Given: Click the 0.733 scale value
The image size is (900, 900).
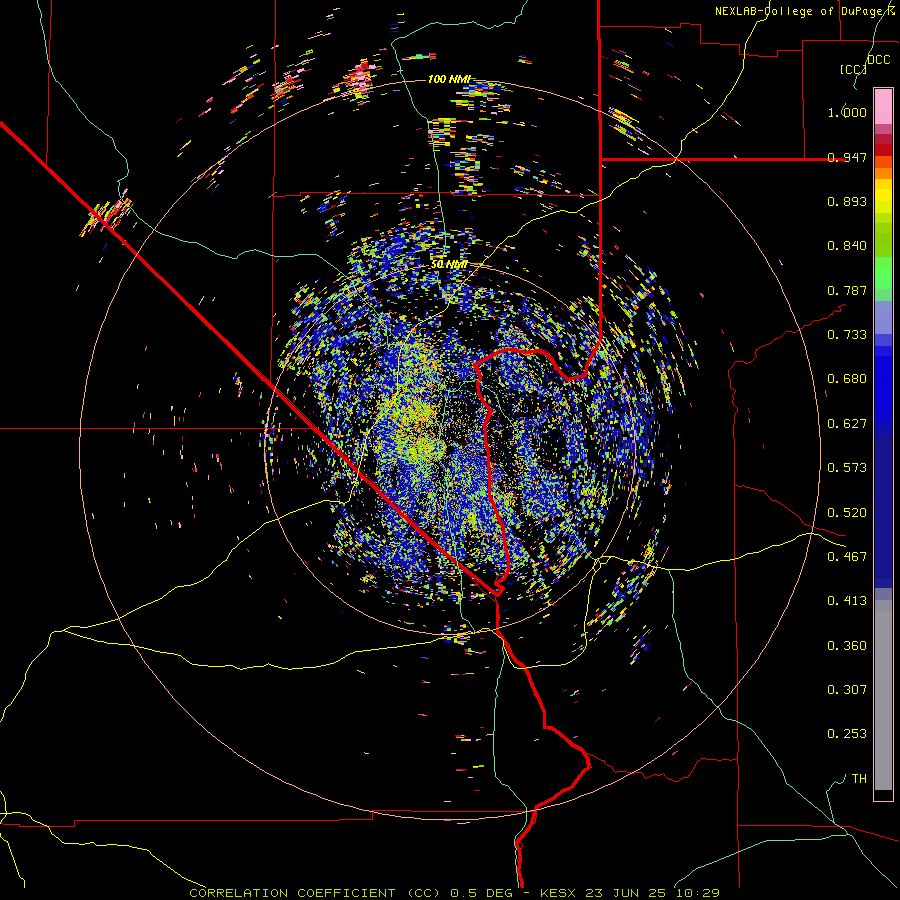Looking at the screenshot, I should point(847,335).
